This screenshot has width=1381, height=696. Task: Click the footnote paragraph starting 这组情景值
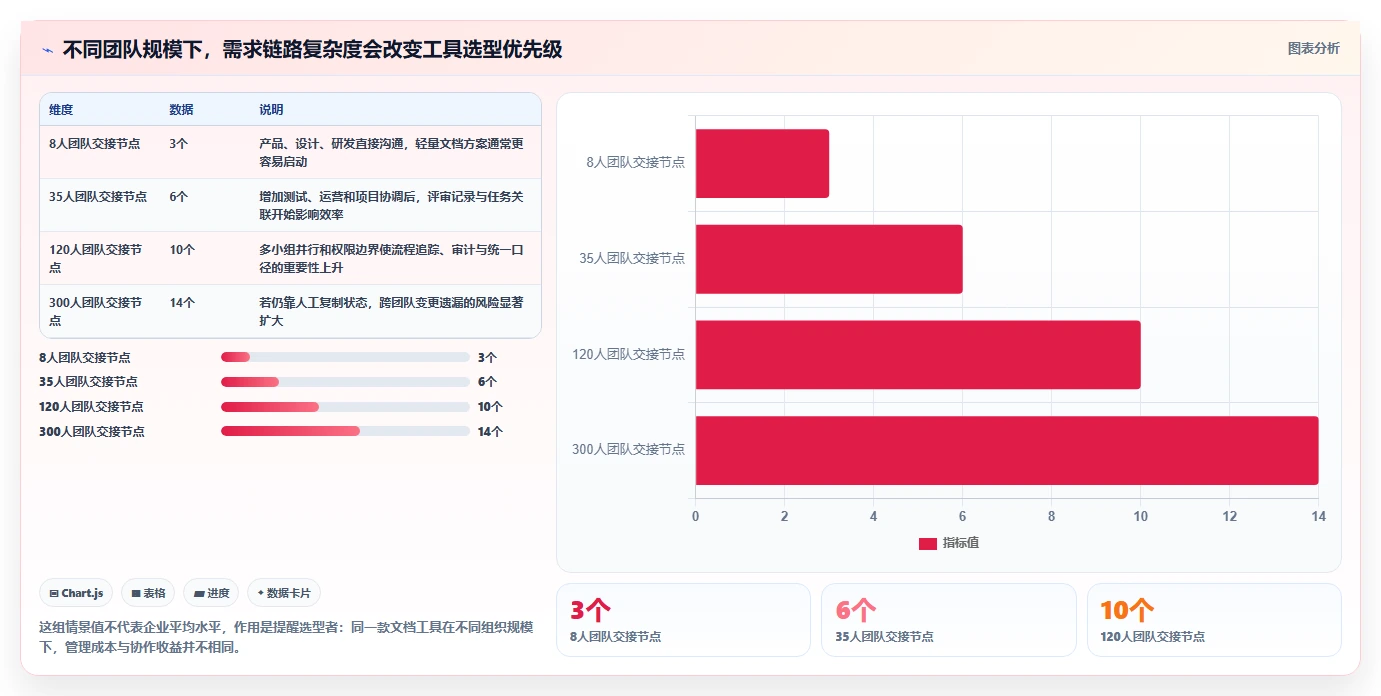tap(286, 637)
